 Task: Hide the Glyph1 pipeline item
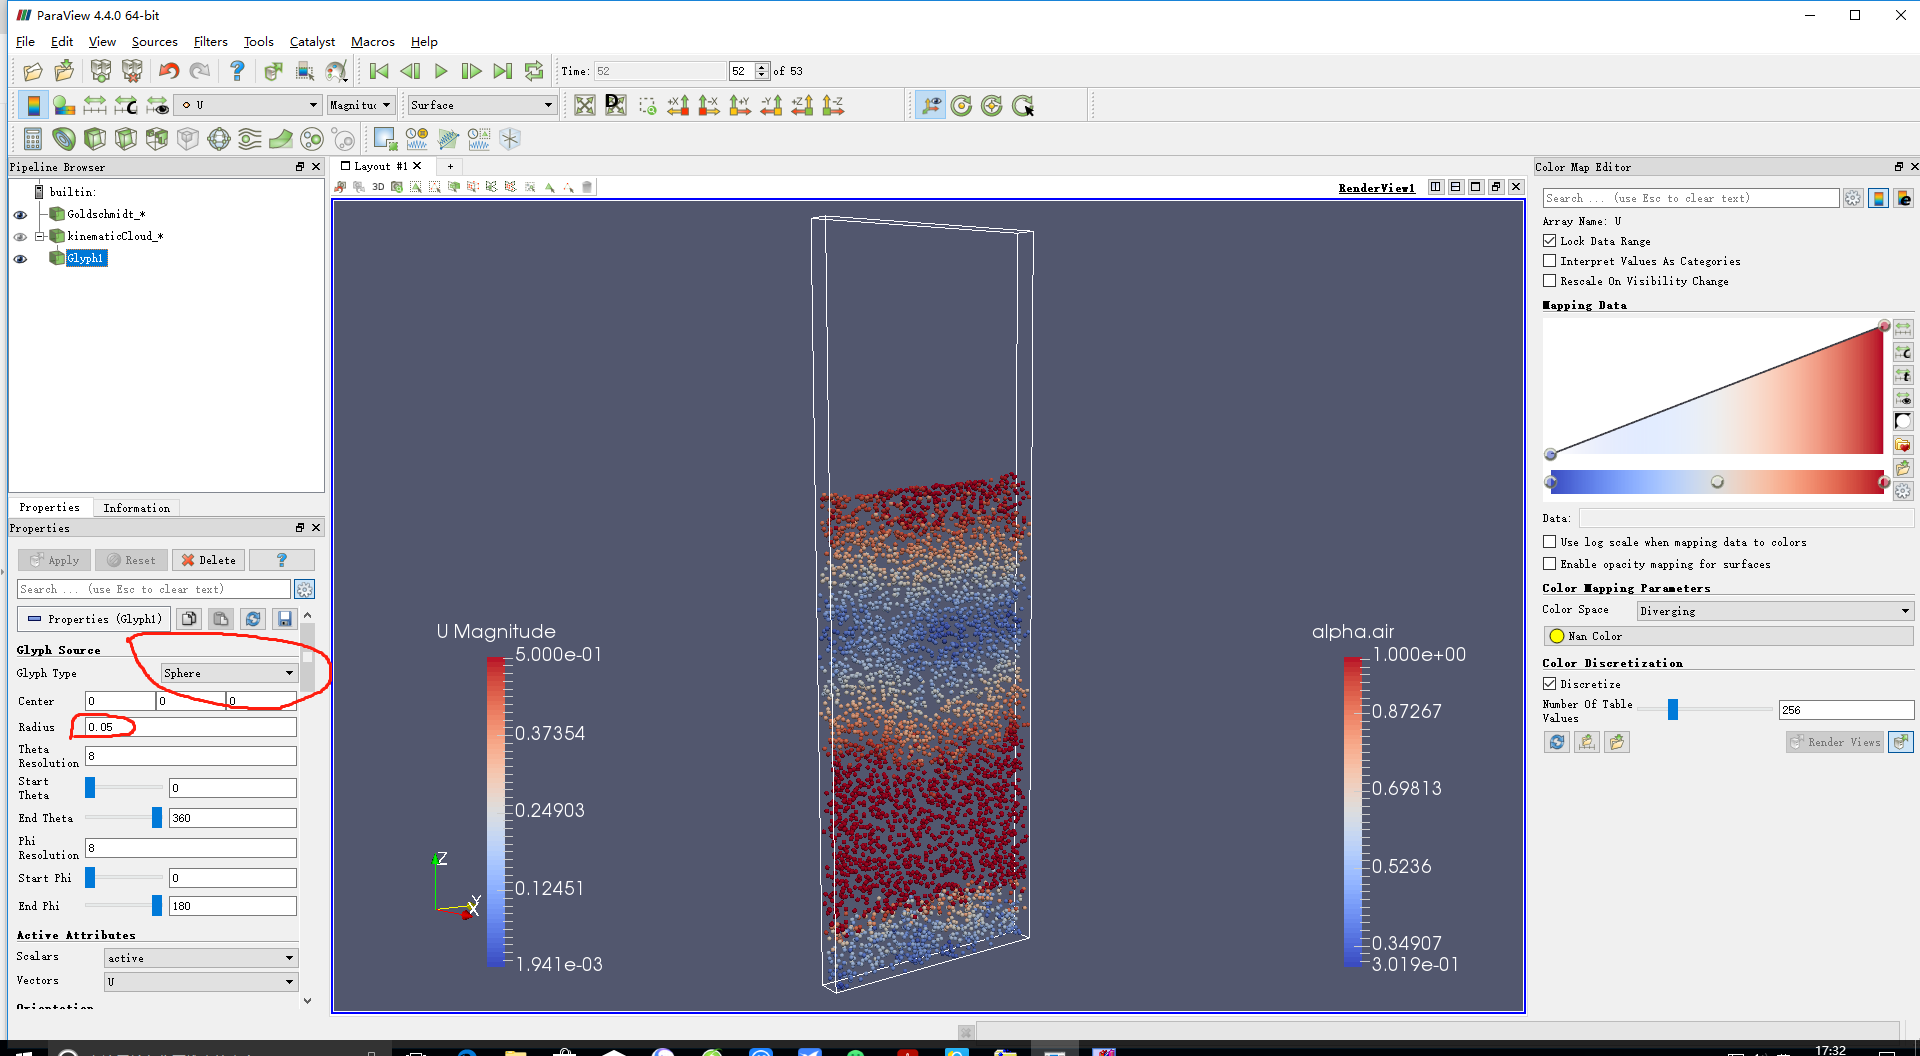(x=20, y=259)
